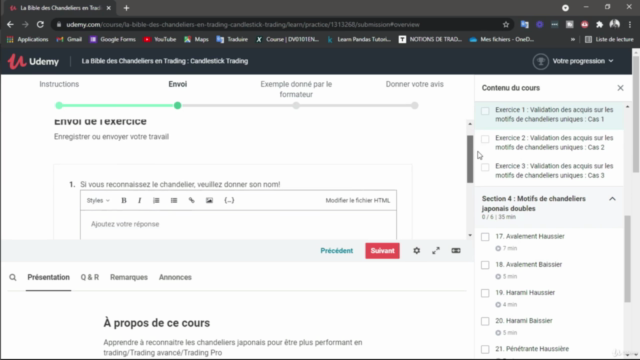
Task: Check Exercice 3 Cas 3 checkbox
Action: tap(485, 167)
